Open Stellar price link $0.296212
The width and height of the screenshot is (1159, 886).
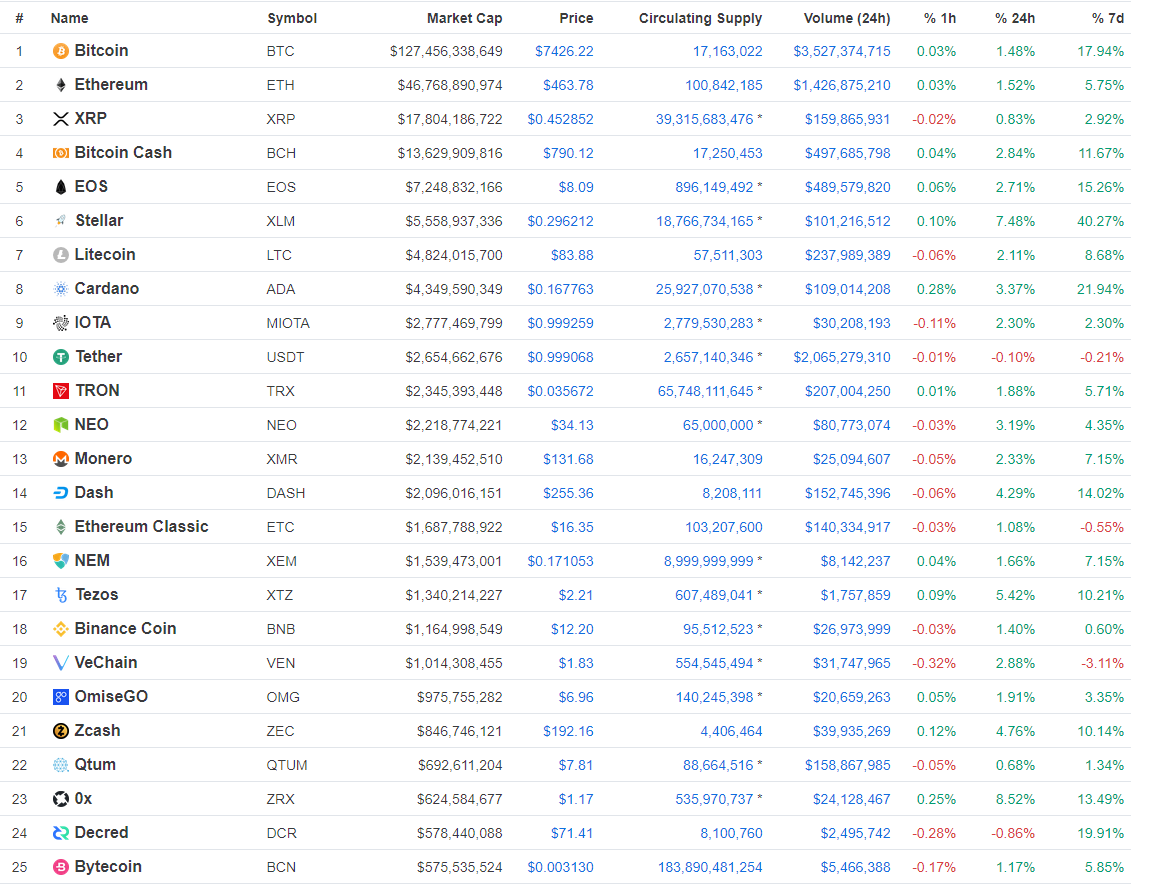560,222
